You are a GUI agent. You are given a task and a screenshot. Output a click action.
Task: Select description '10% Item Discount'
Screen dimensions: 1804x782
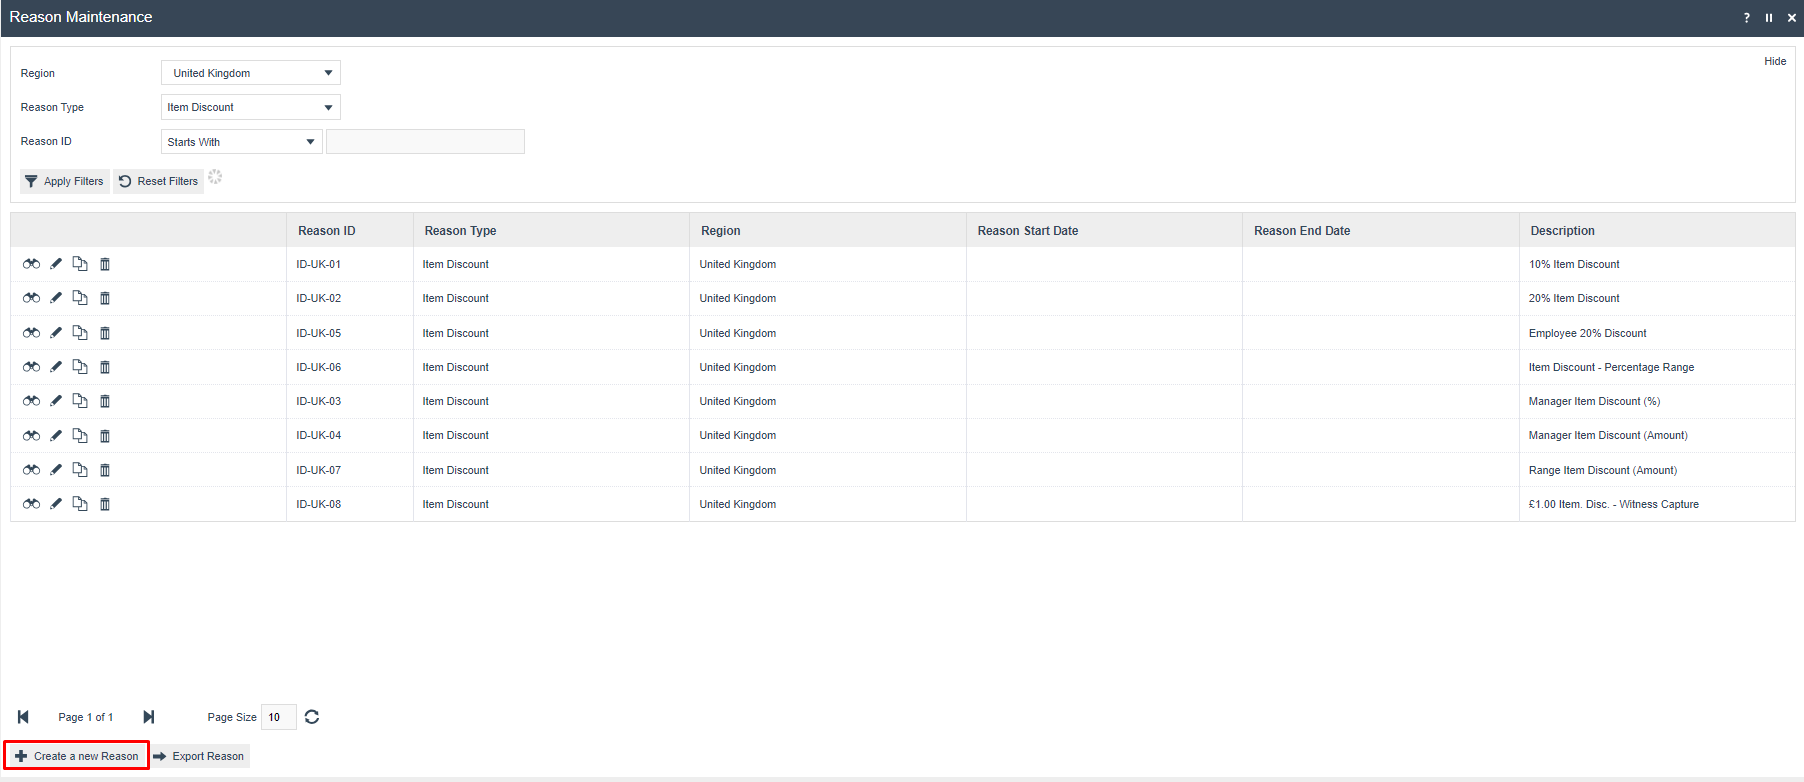coord(1574,264)
